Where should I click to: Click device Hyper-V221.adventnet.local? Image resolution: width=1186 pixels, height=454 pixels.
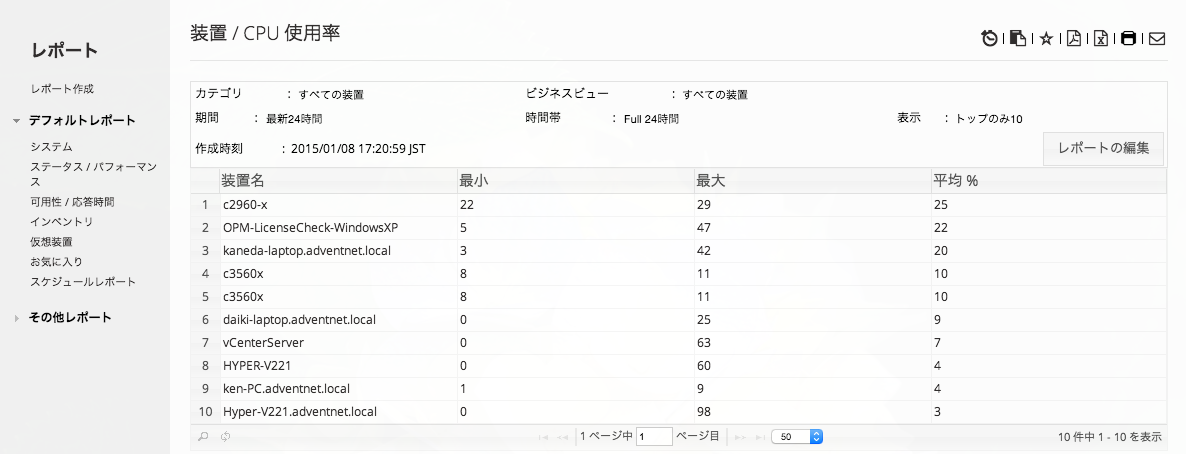pos(300,412)
